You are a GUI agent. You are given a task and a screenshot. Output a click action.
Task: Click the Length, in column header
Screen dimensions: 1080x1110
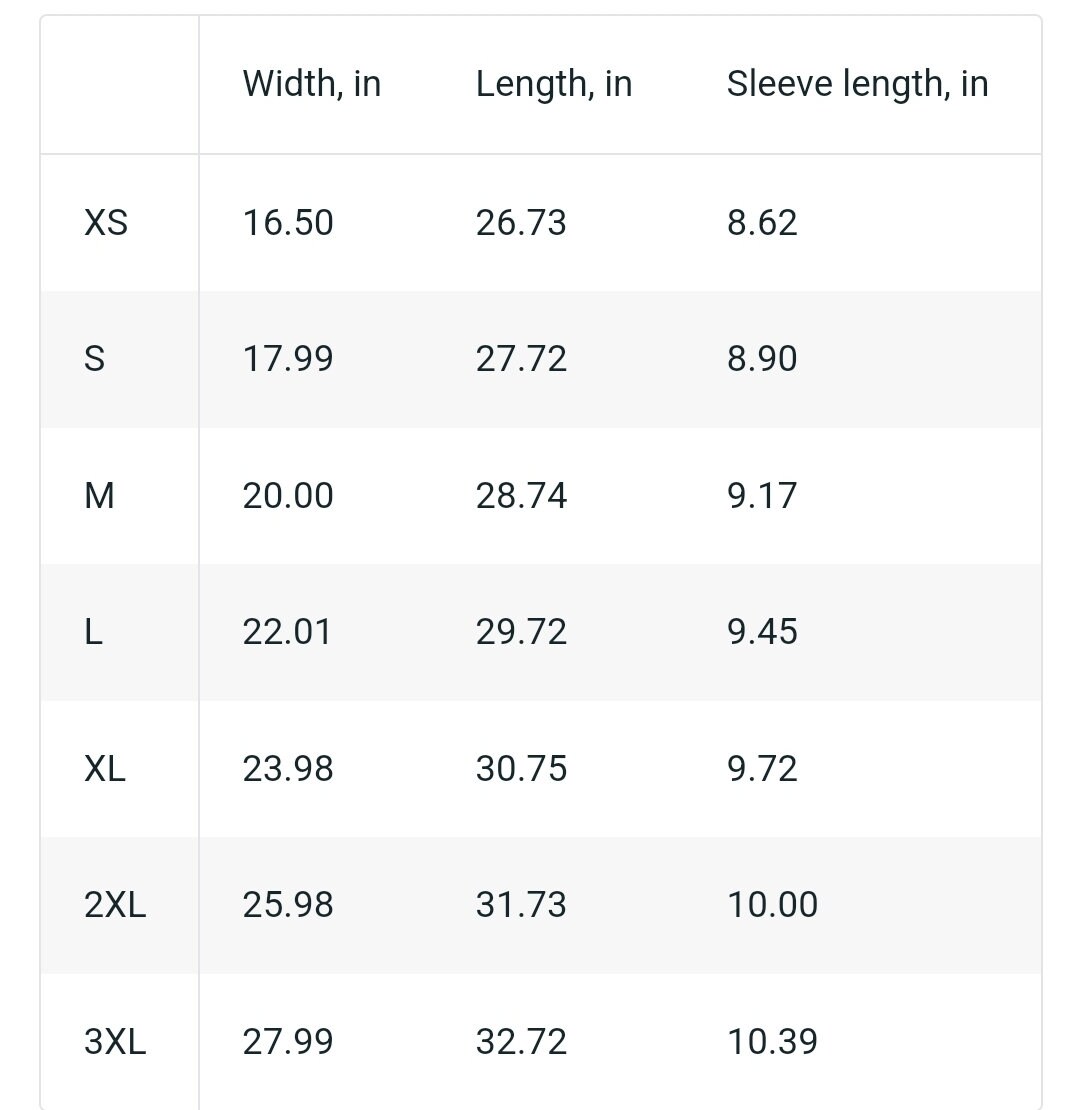click(x=553, y=84)
